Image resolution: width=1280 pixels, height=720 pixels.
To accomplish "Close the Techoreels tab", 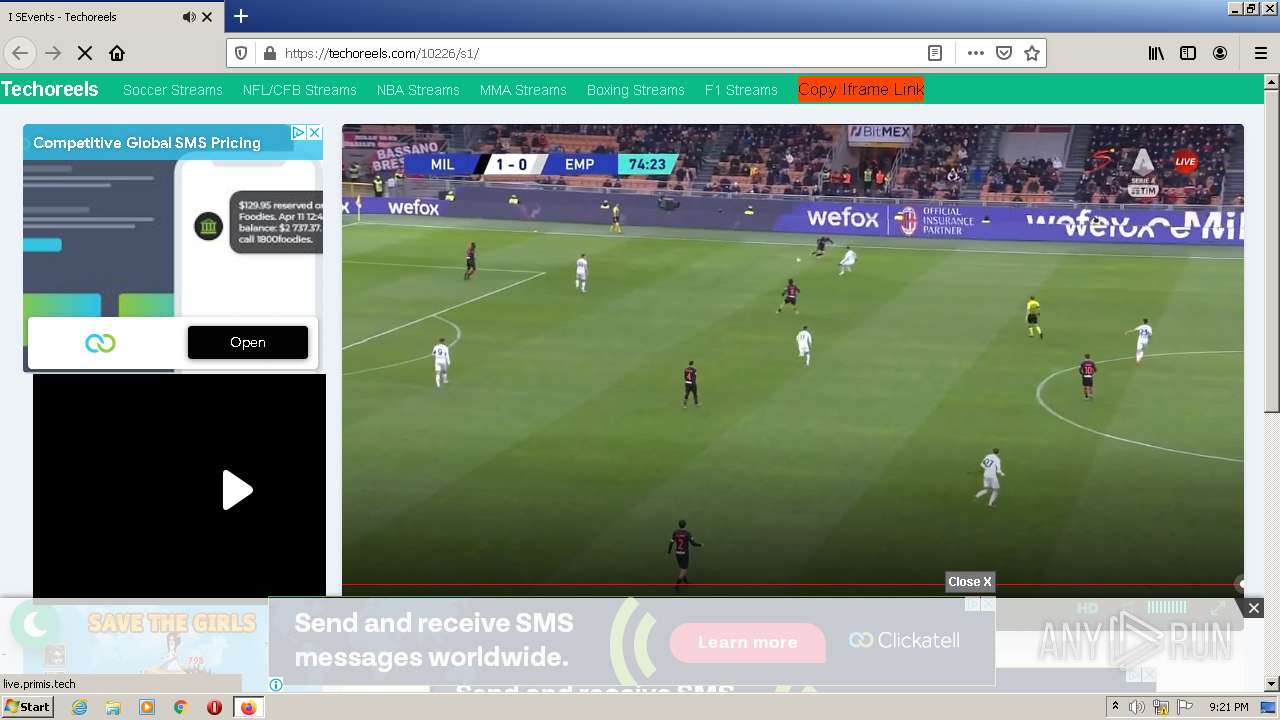I will click(207, 17).
